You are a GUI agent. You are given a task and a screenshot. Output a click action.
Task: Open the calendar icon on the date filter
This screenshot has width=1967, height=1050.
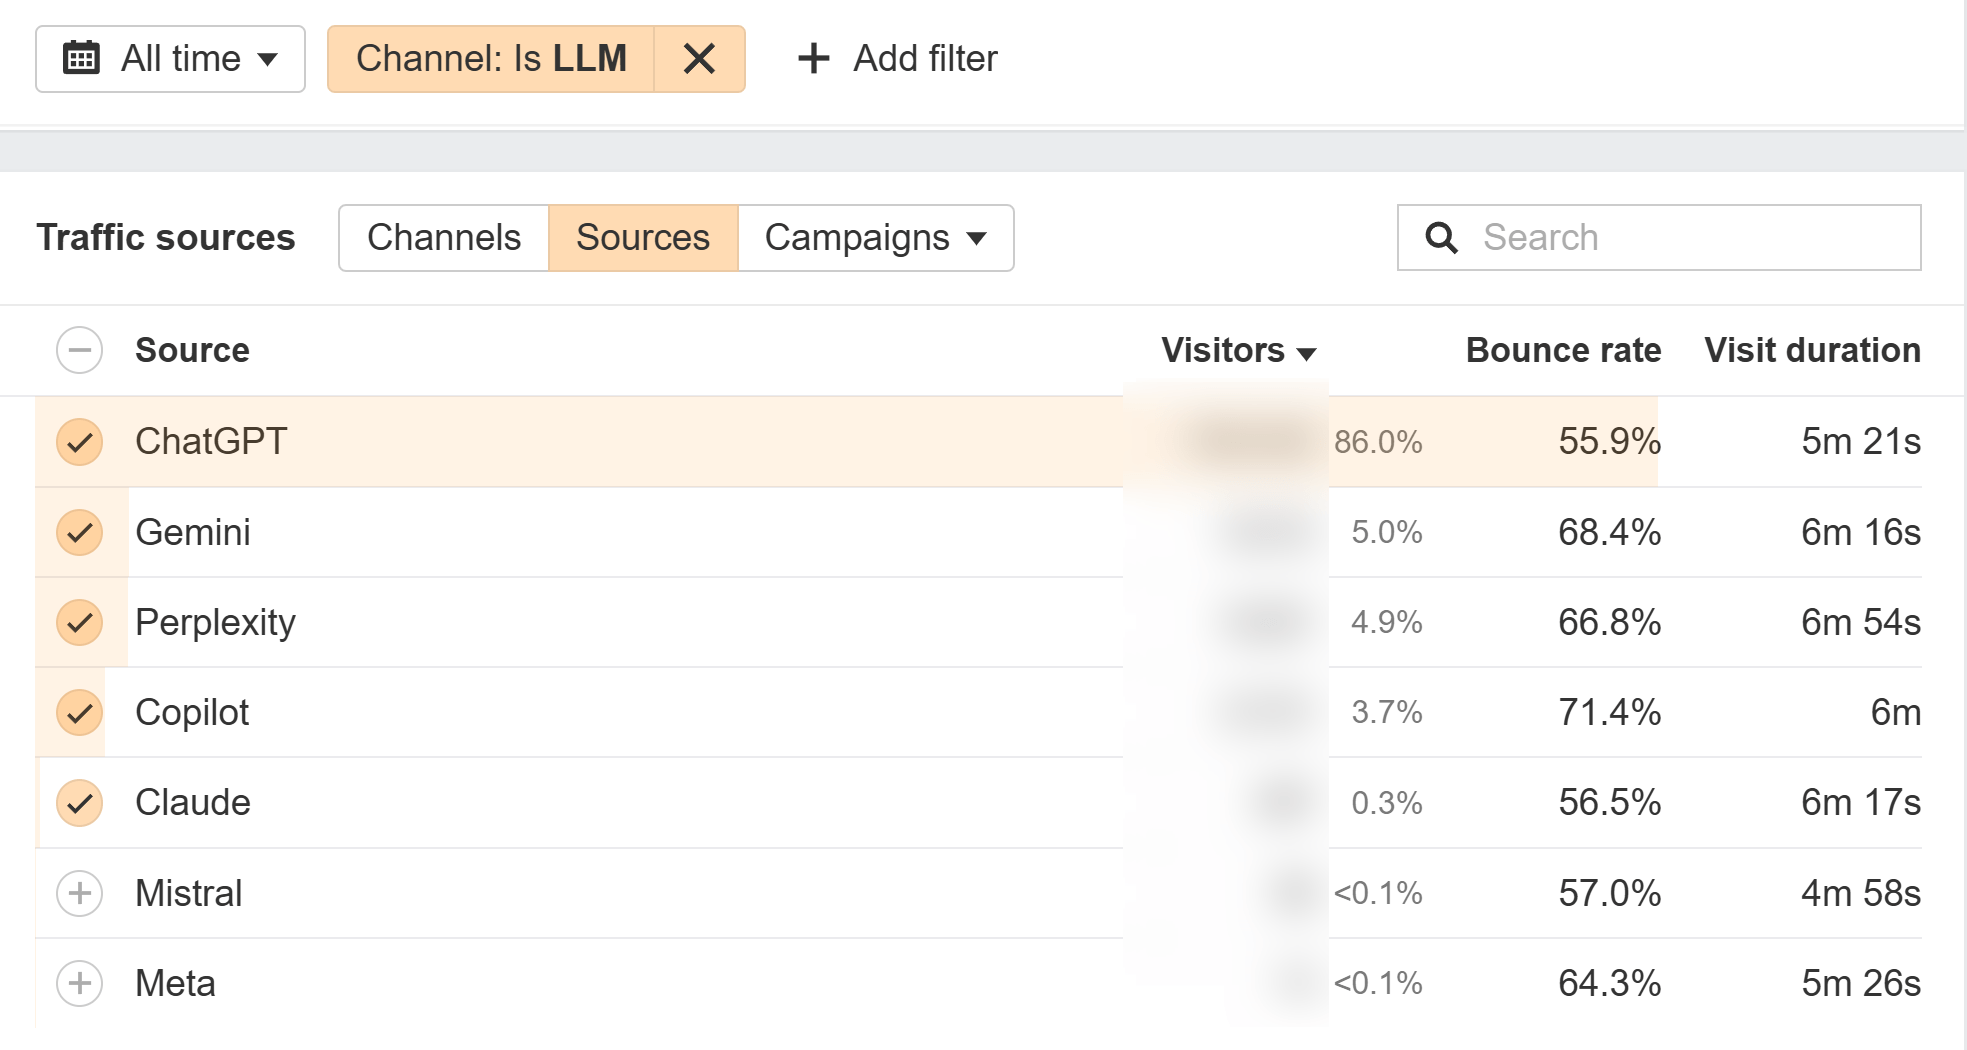click(85, 58)
